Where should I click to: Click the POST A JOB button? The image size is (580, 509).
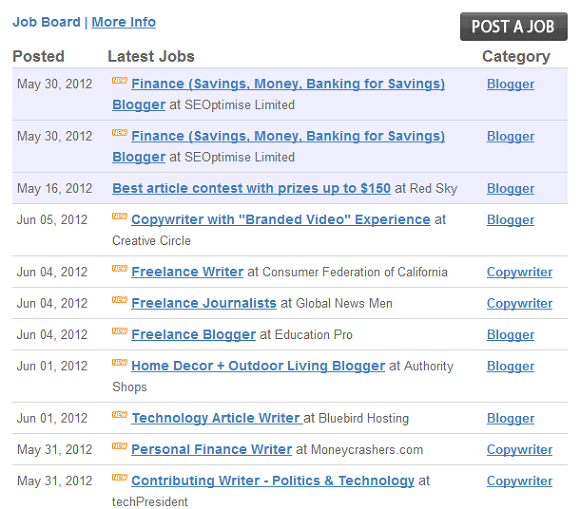tap(513, 27)
